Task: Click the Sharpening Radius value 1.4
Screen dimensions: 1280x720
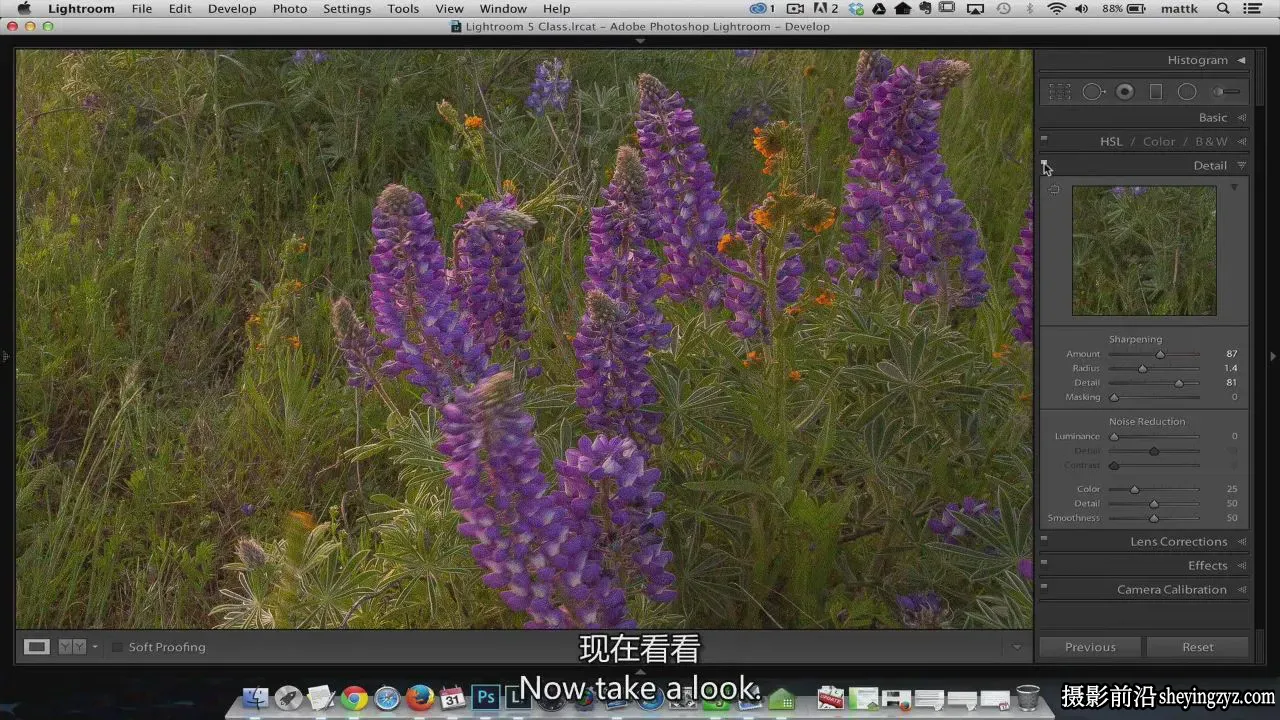Action: (x=1231, y=369)
